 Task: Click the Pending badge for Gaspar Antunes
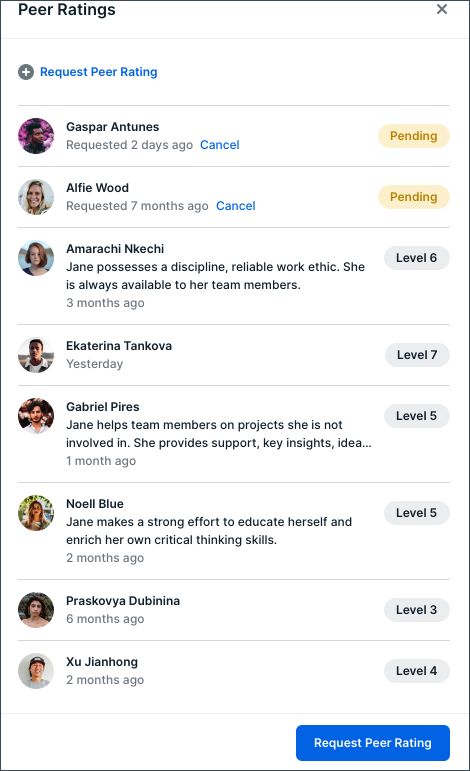point(413,136)
